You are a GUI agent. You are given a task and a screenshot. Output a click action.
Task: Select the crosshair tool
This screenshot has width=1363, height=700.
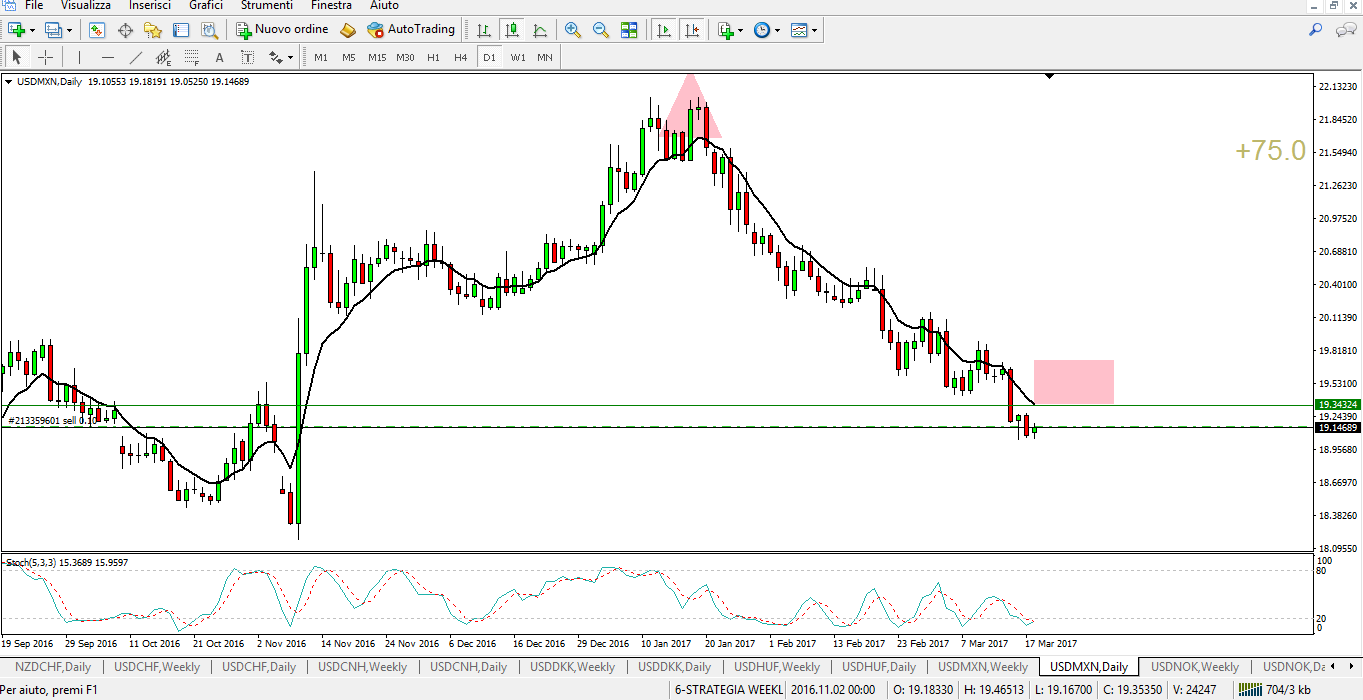[45, 57]
